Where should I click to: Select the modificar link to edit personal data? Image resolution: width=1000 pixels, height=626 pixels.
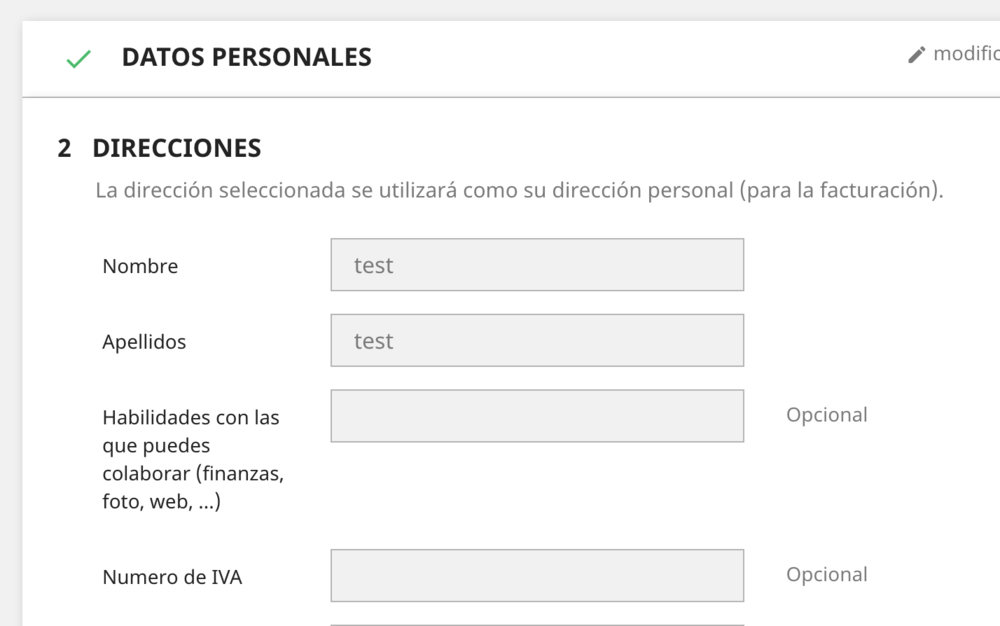point(965,55)
